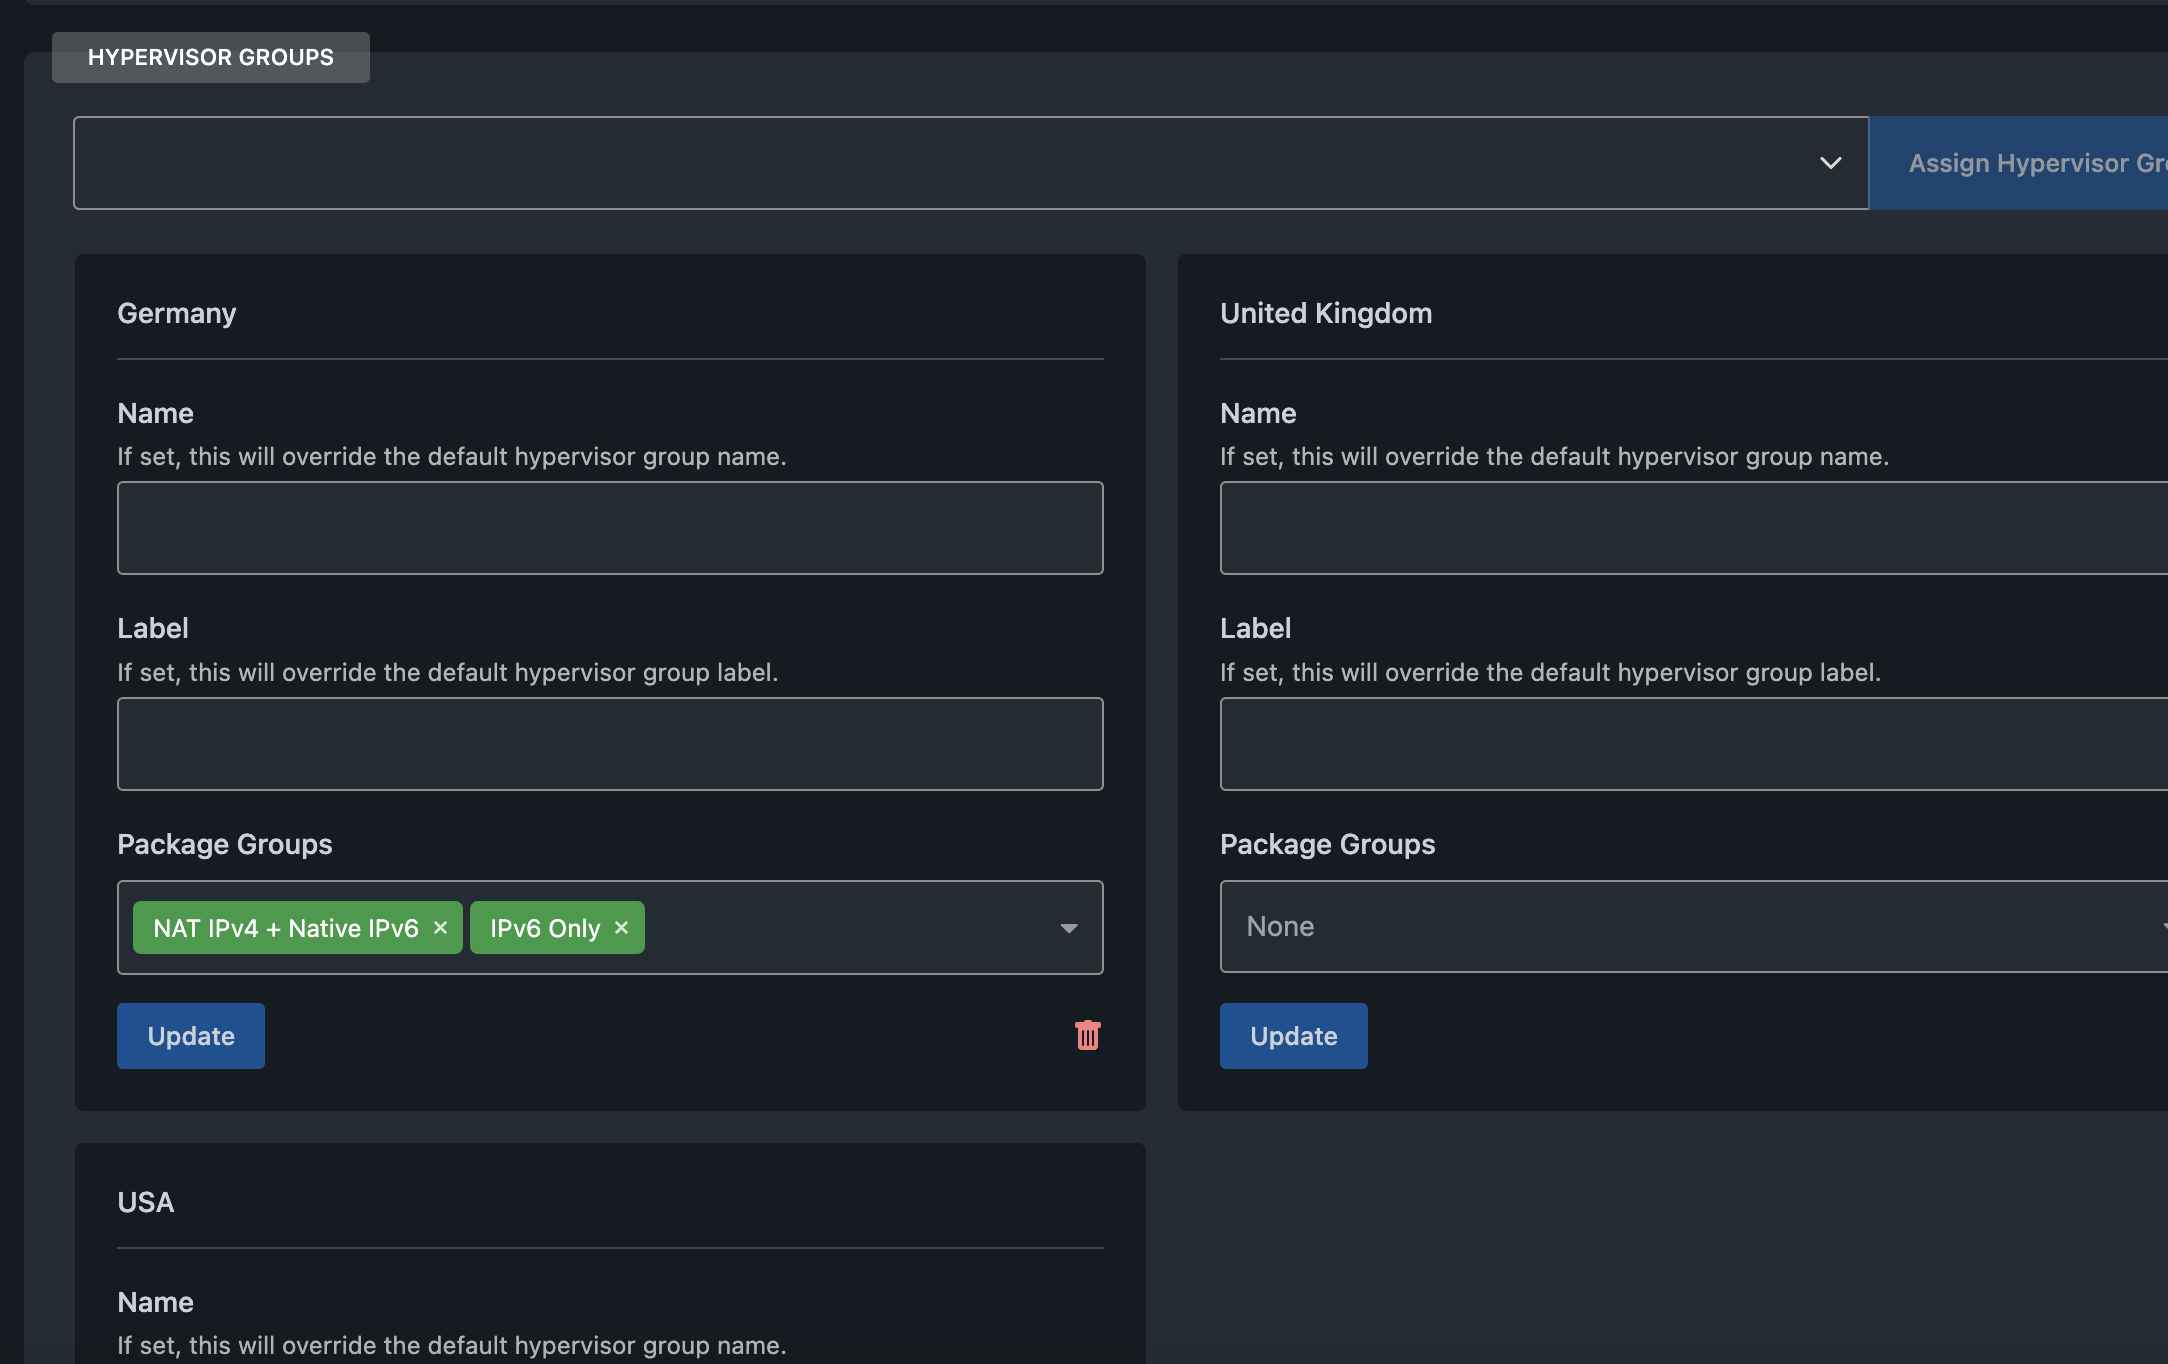The height and width of the screenshot is (1364, 2168).
Task: Remove the NAT IPv4 + Native IPv6 tag
Action: 440,928
